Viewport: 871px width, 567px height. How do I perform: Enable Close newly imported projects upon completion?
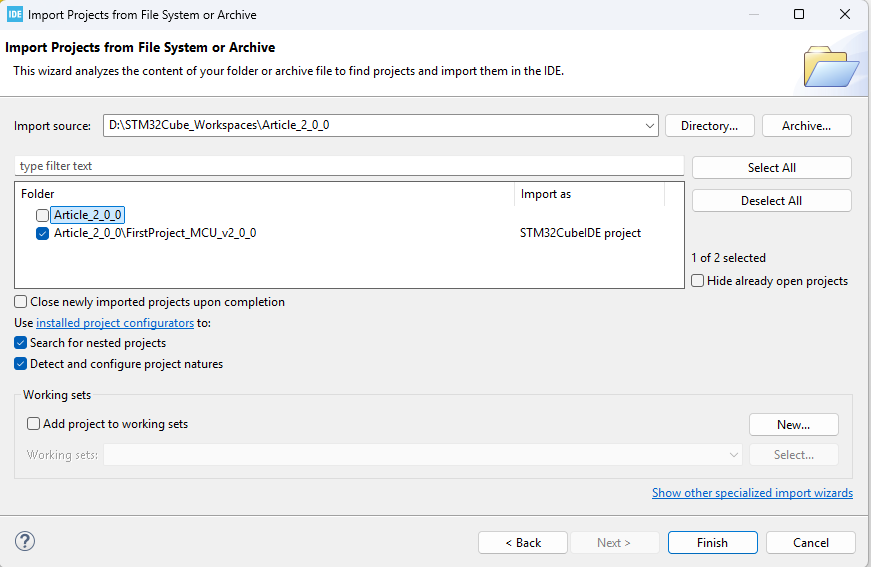[x=21, y=302]
